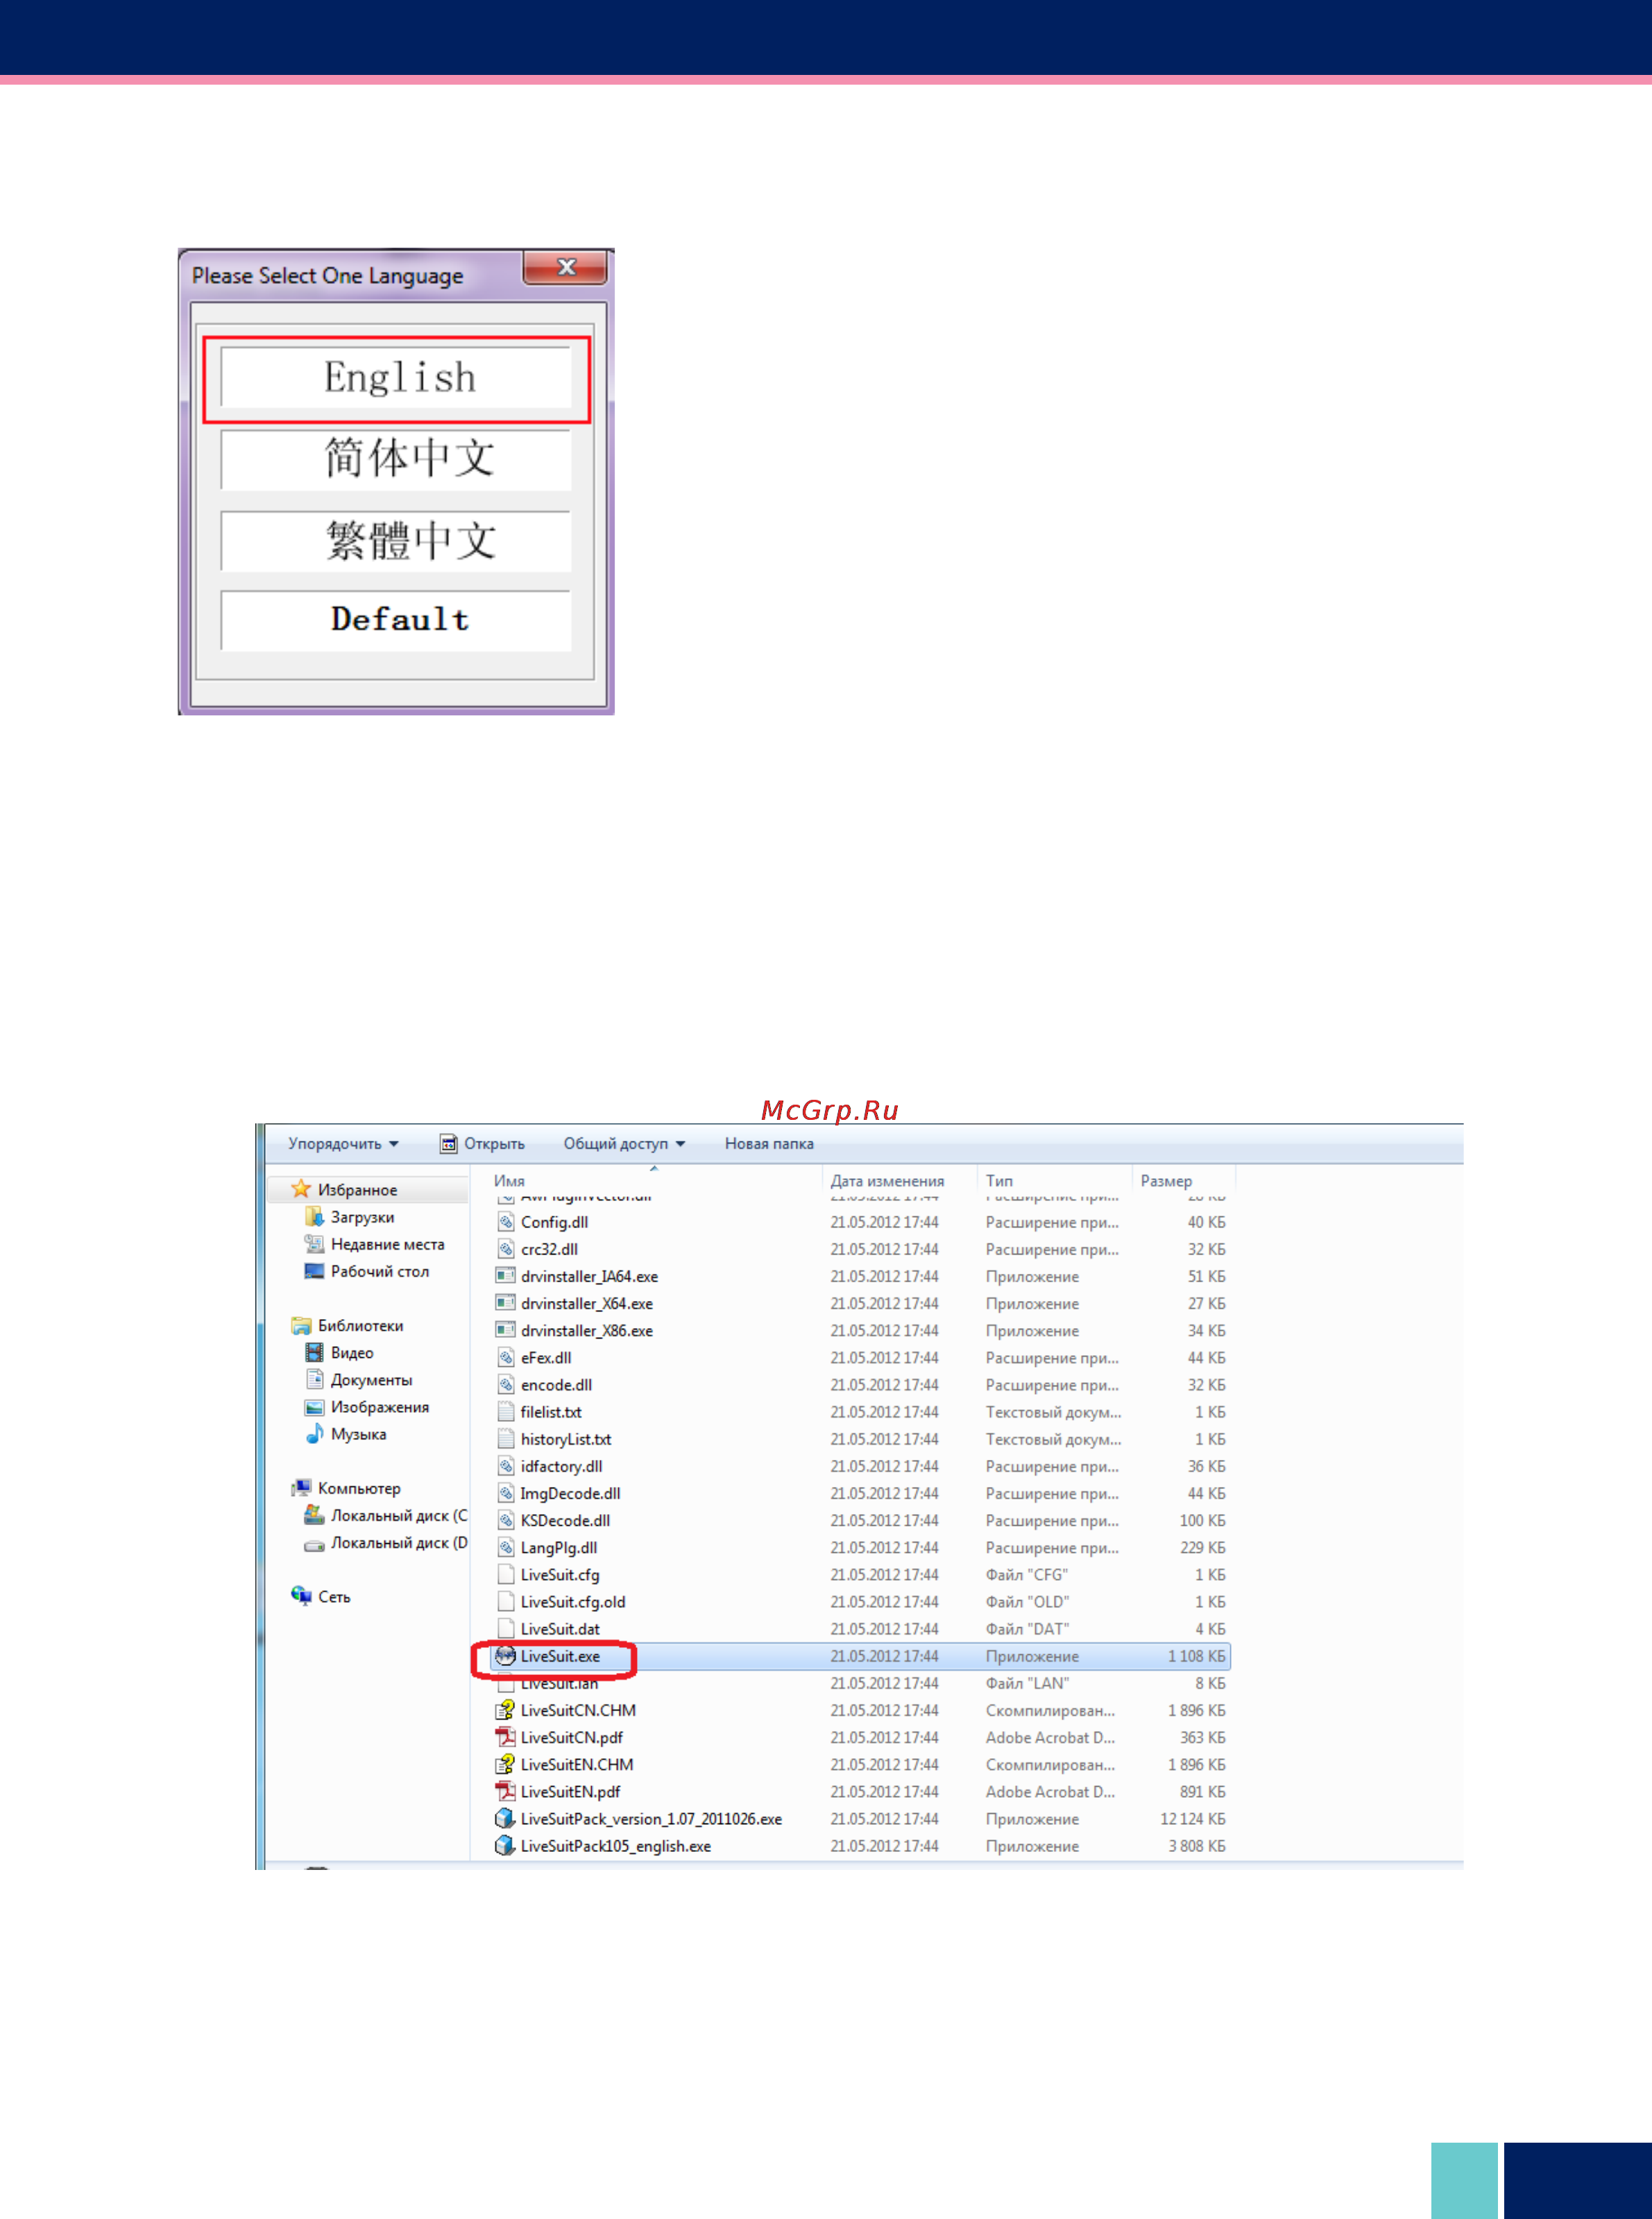Select LiveSuitEN.pdf document icon
This screenshot has width=1652, height=2219.
click(x=506, y=1792)
